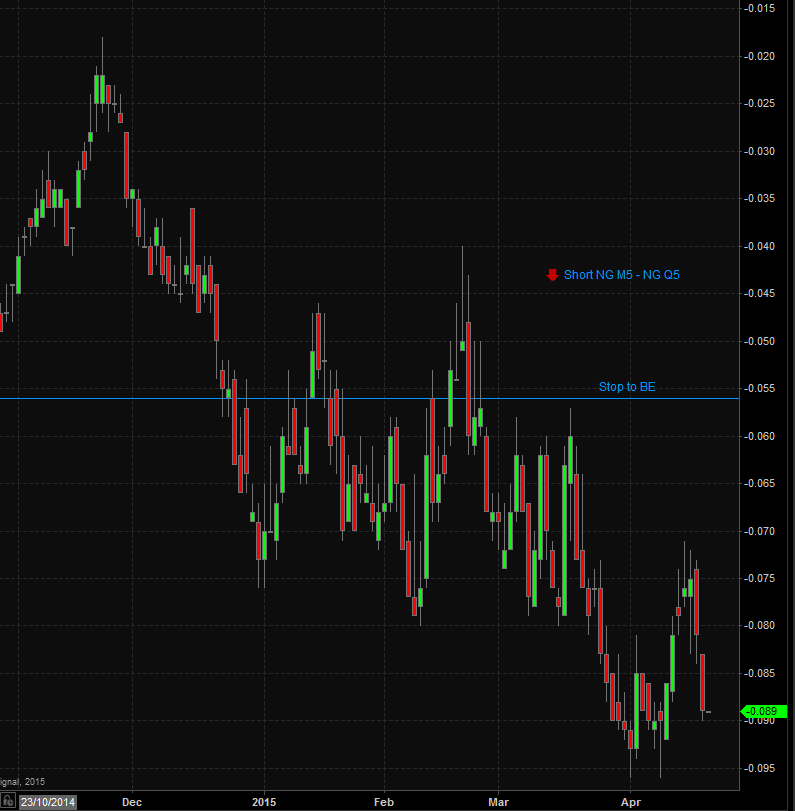Click the -0.035 price axis label
Screen dimensions: 795x811
coord(760,198)
